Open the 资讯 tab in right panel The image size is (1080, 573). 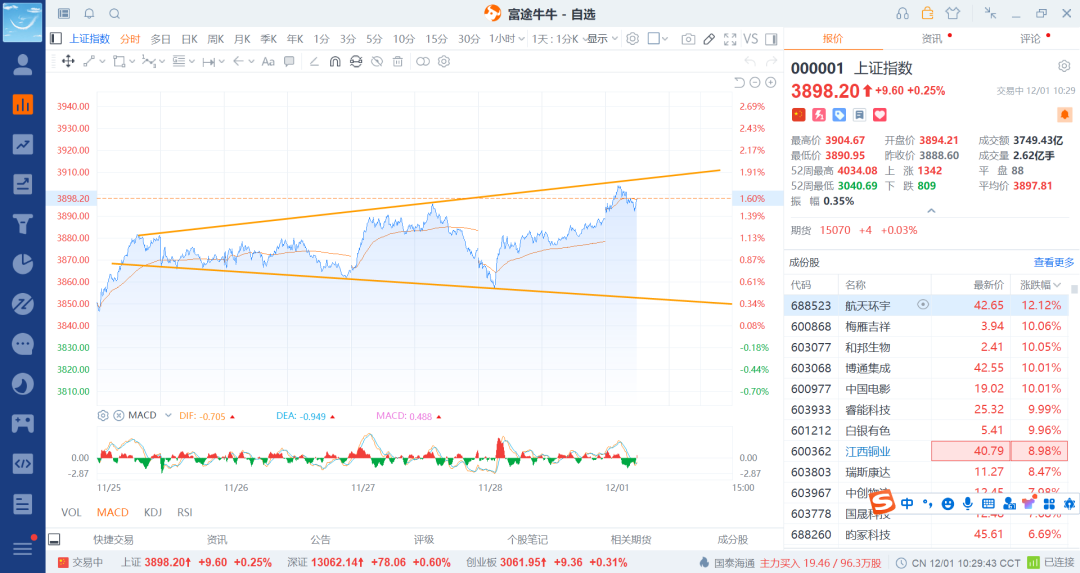click(x=932, y=39)
